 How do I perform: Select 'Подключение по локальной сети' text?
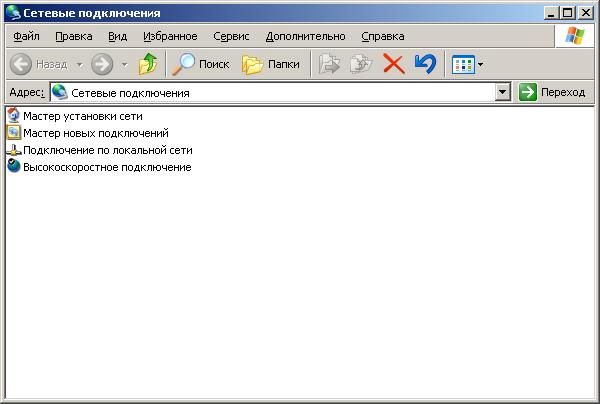tap(108, 150)
